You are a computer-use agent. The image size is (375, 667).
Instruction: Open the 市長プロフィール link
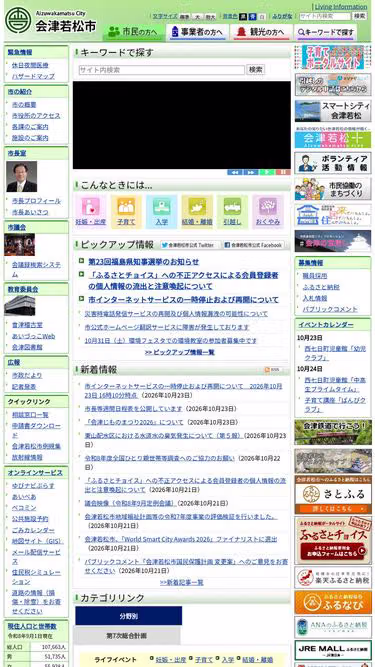click(37, 201)
